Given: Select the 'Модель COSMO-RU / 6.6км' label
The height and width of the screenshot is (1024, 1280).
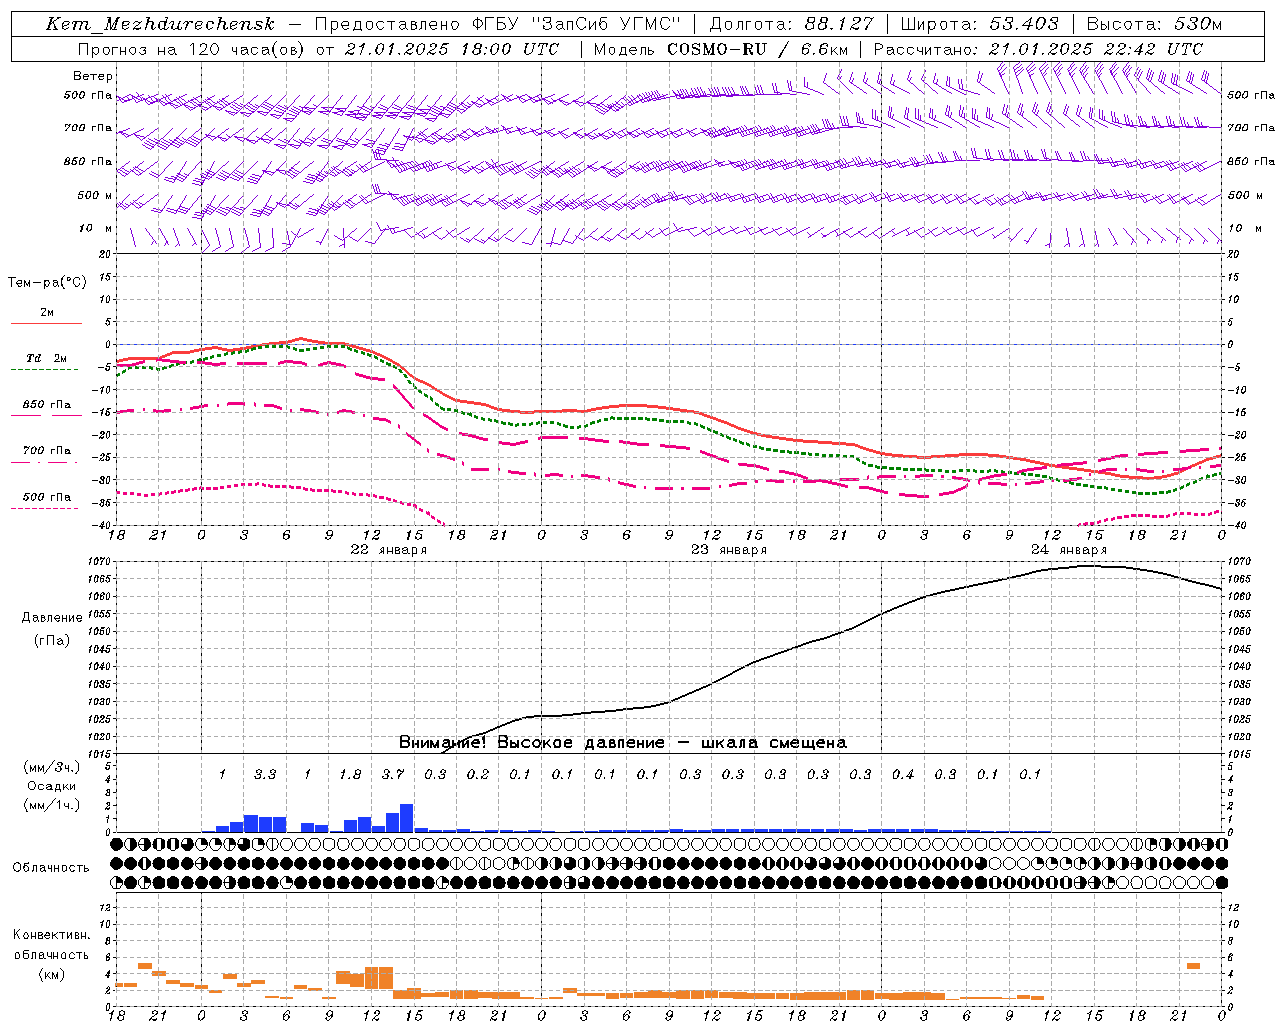Looking at the screenshot, I should (x=720, y=49).
